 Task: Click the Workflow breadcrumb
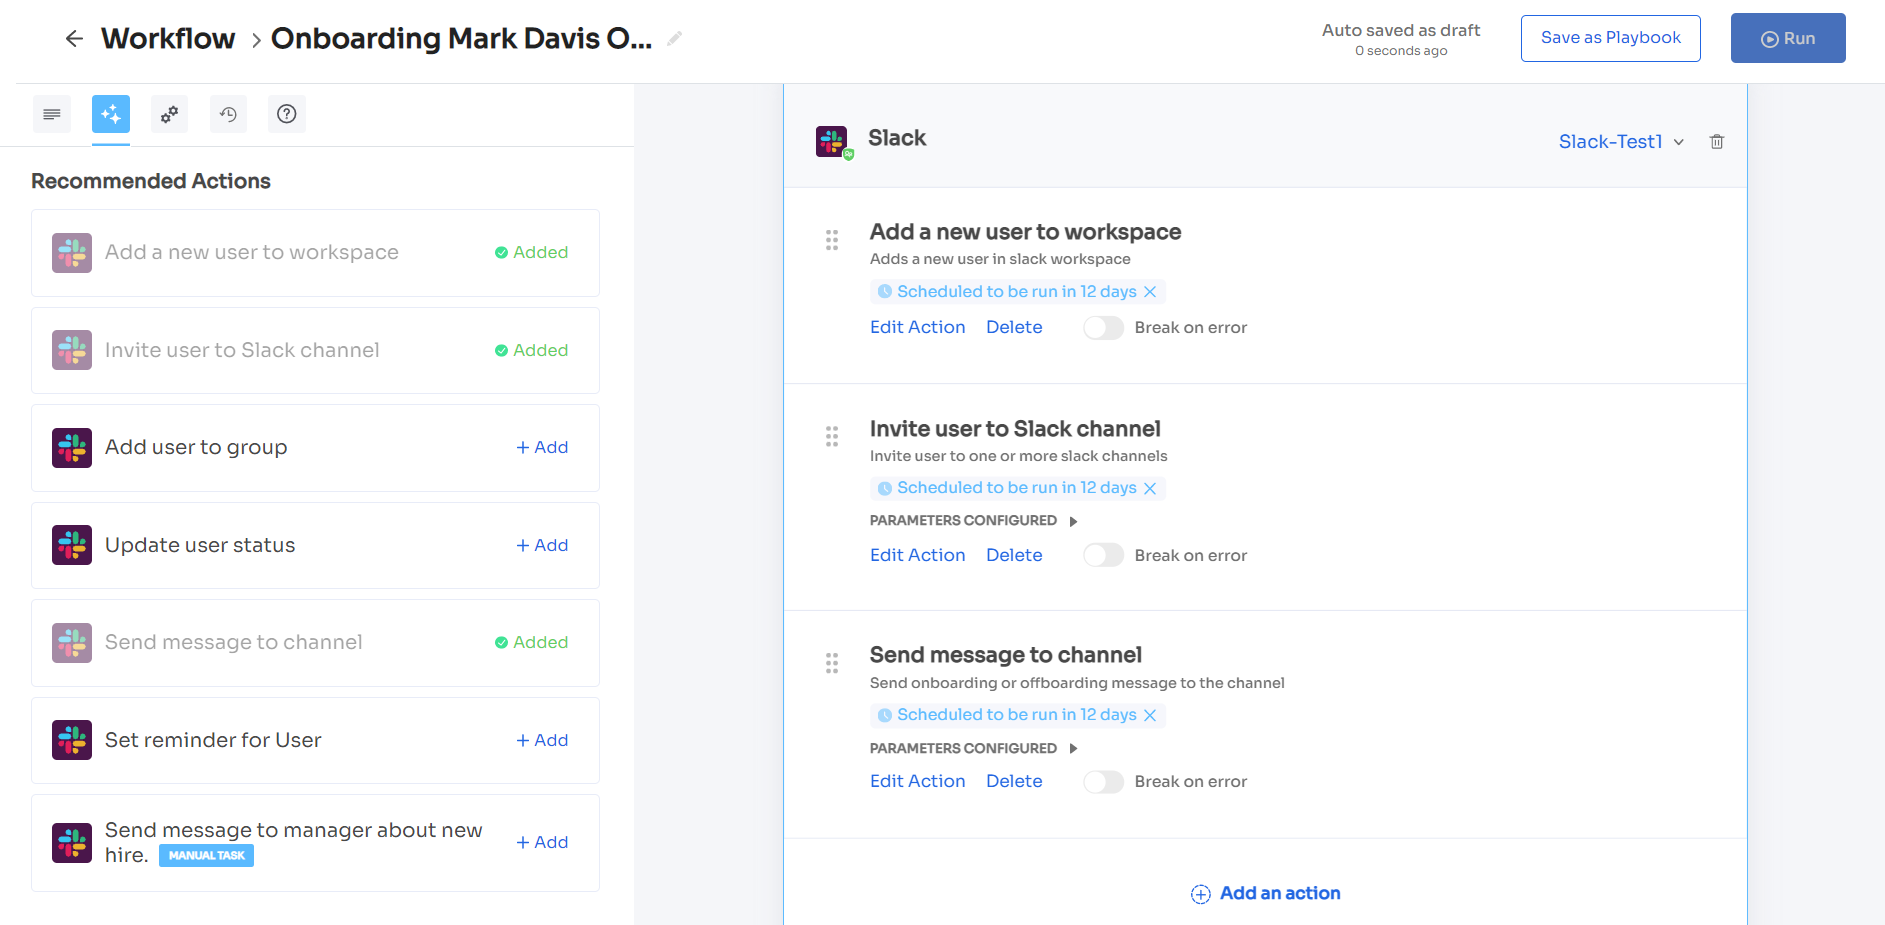click(x=168, y=38)
